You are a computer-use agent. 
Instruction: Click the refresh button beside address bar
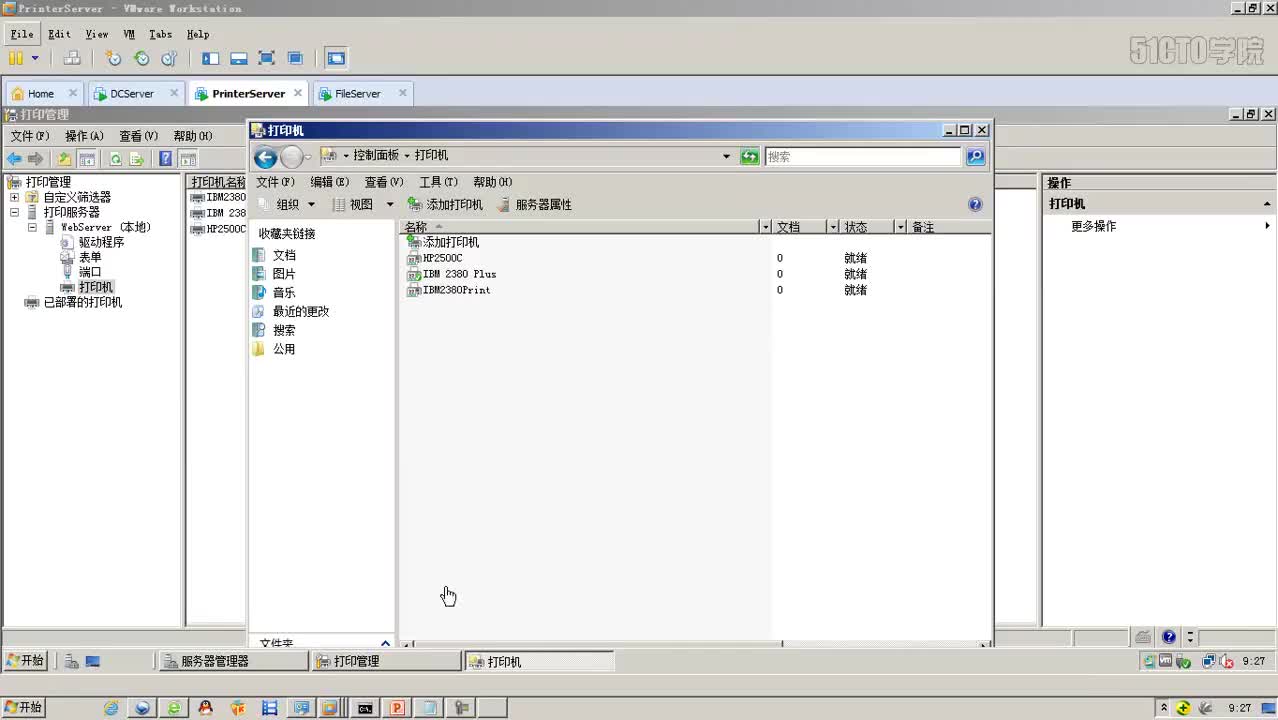point(750,157)
